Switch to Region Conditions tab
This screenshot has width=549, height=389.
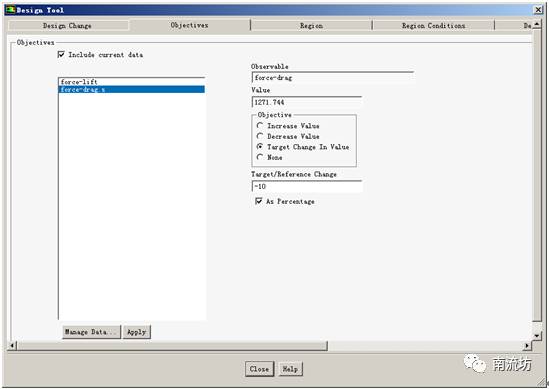pos(433,26)
